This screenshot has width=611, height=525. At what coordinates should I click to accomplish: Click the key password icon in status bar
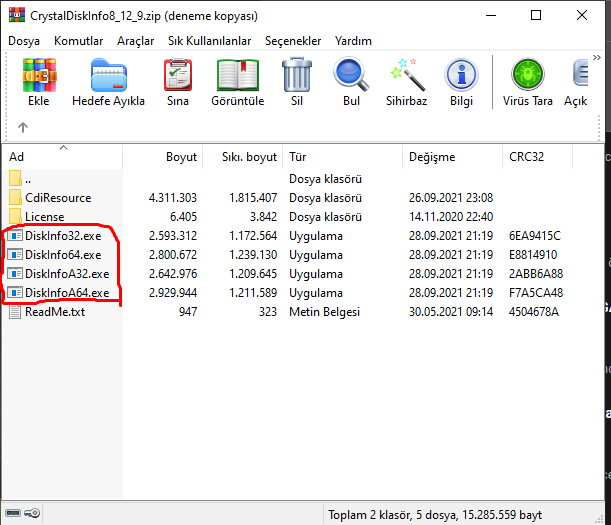[x=32, y=513]
